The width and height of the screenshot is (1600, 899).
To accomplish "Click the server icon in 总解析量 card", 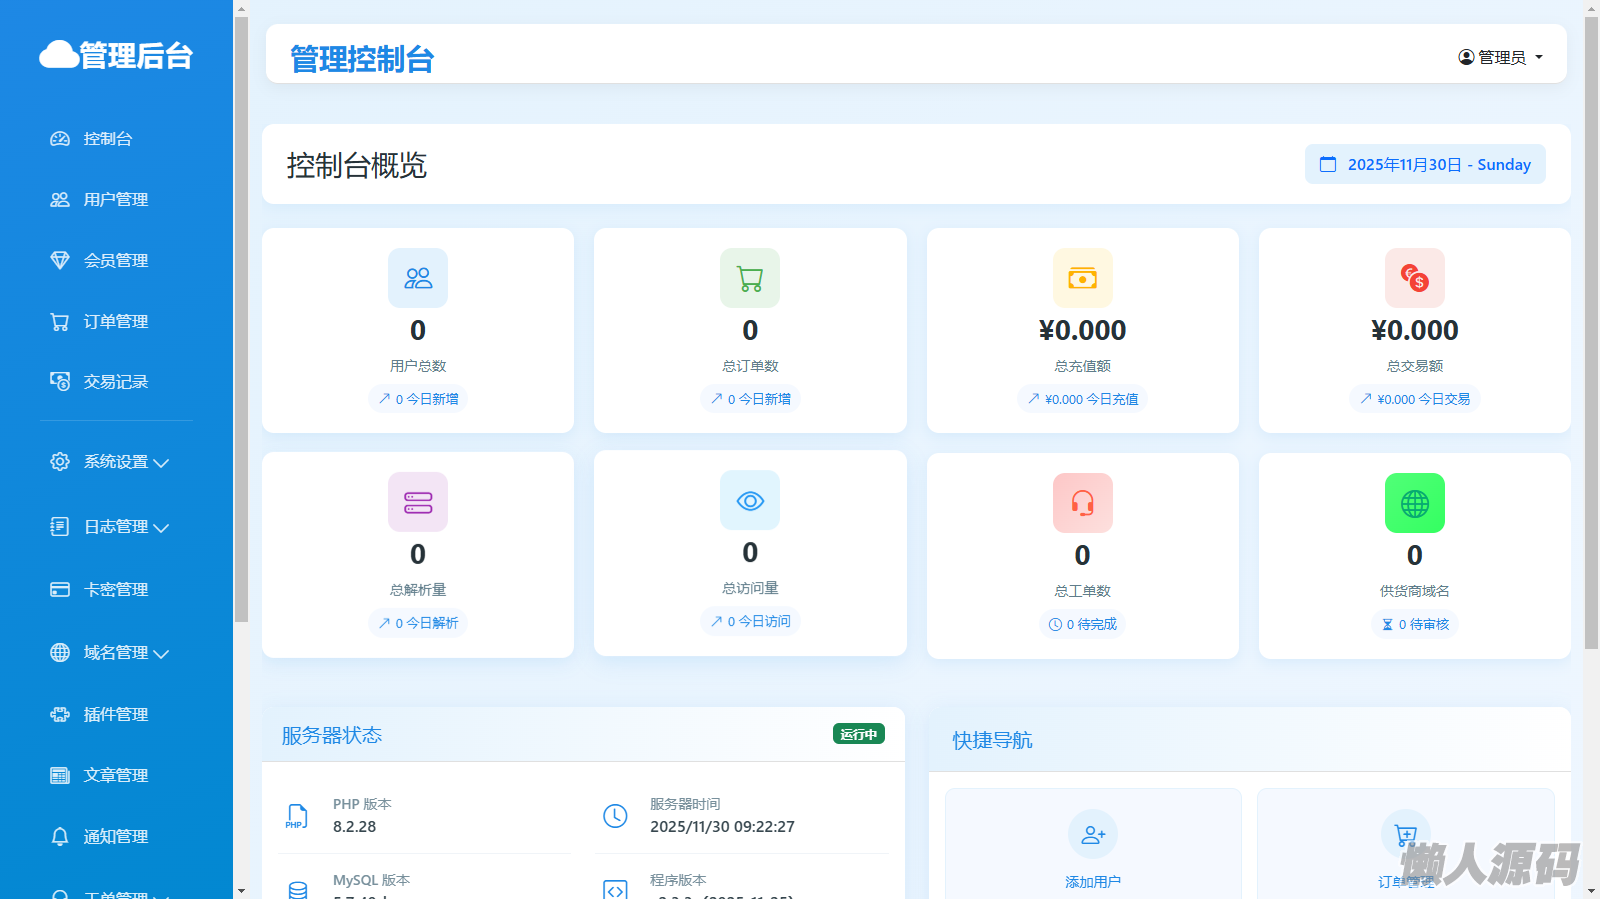I will click(418, 502).
